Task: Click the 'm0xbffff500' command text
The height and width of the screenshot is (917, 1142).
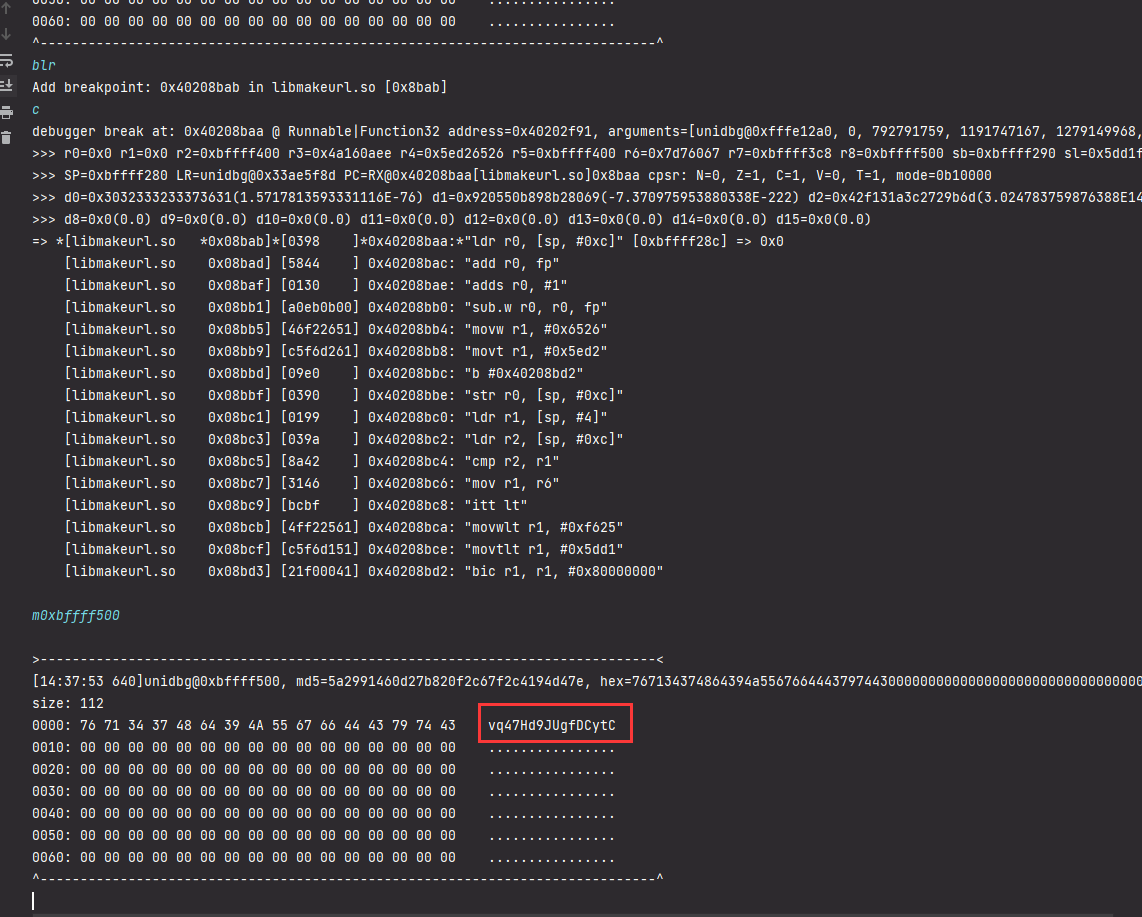Action: click(x=76, y=615)
